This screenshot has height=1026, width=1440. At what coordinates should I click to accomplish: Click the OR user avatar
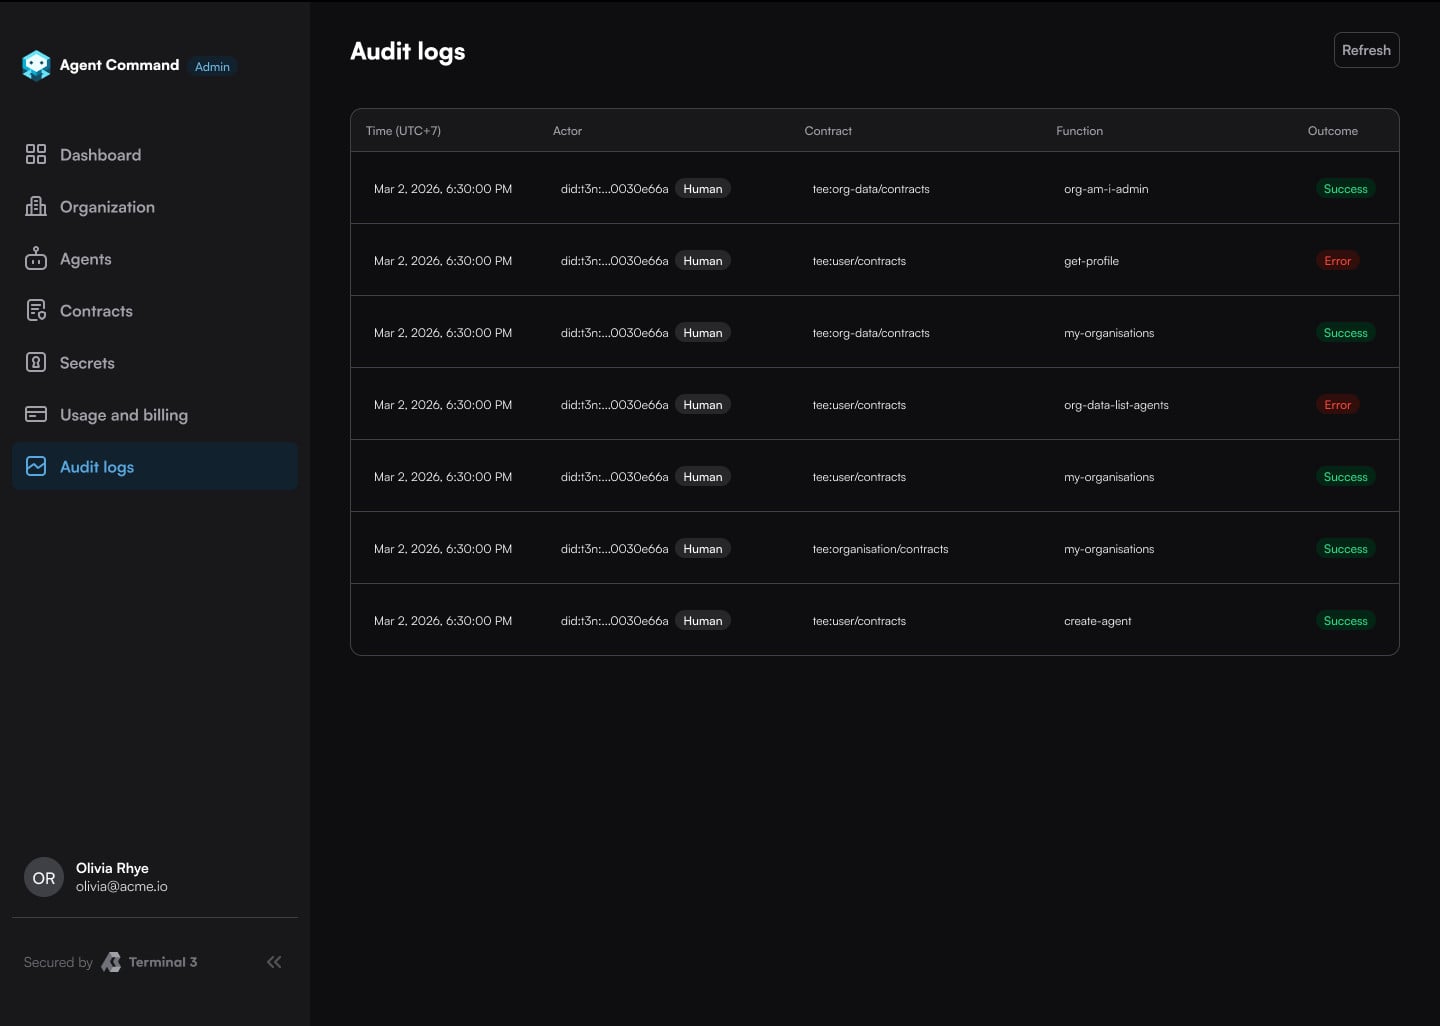click(x=44, y=877)
